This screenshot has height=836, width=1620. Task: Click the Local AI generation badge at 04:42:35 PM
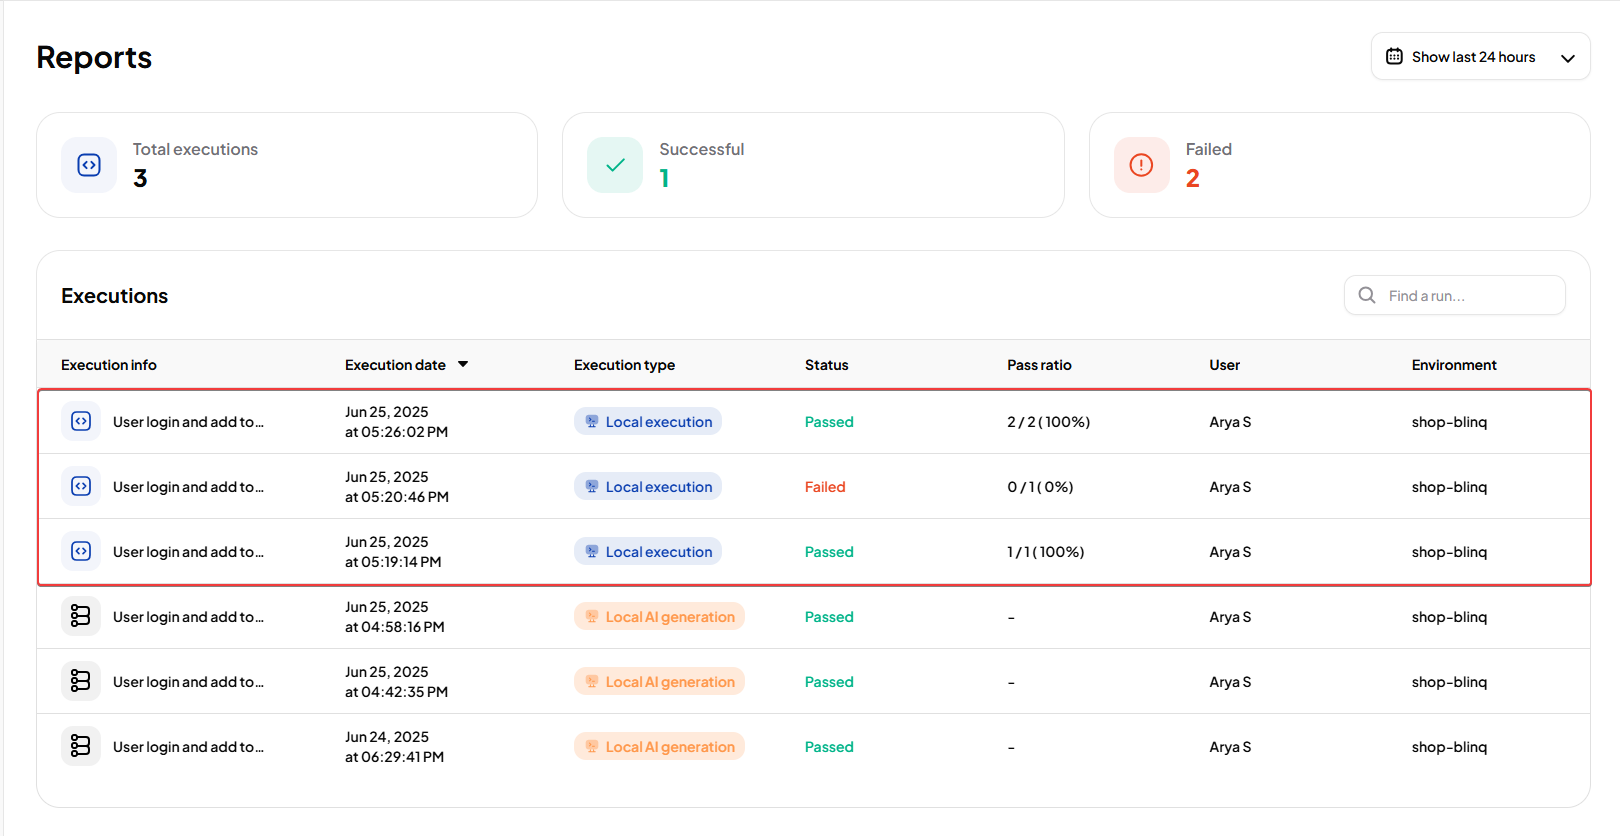coord(659,682)
